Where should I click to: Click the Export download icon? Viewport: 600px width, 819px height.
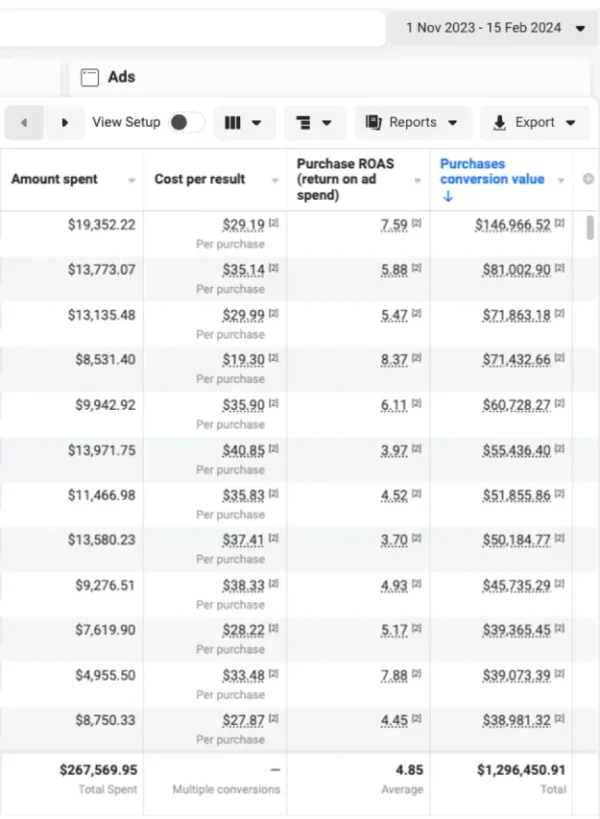[500, 123]
